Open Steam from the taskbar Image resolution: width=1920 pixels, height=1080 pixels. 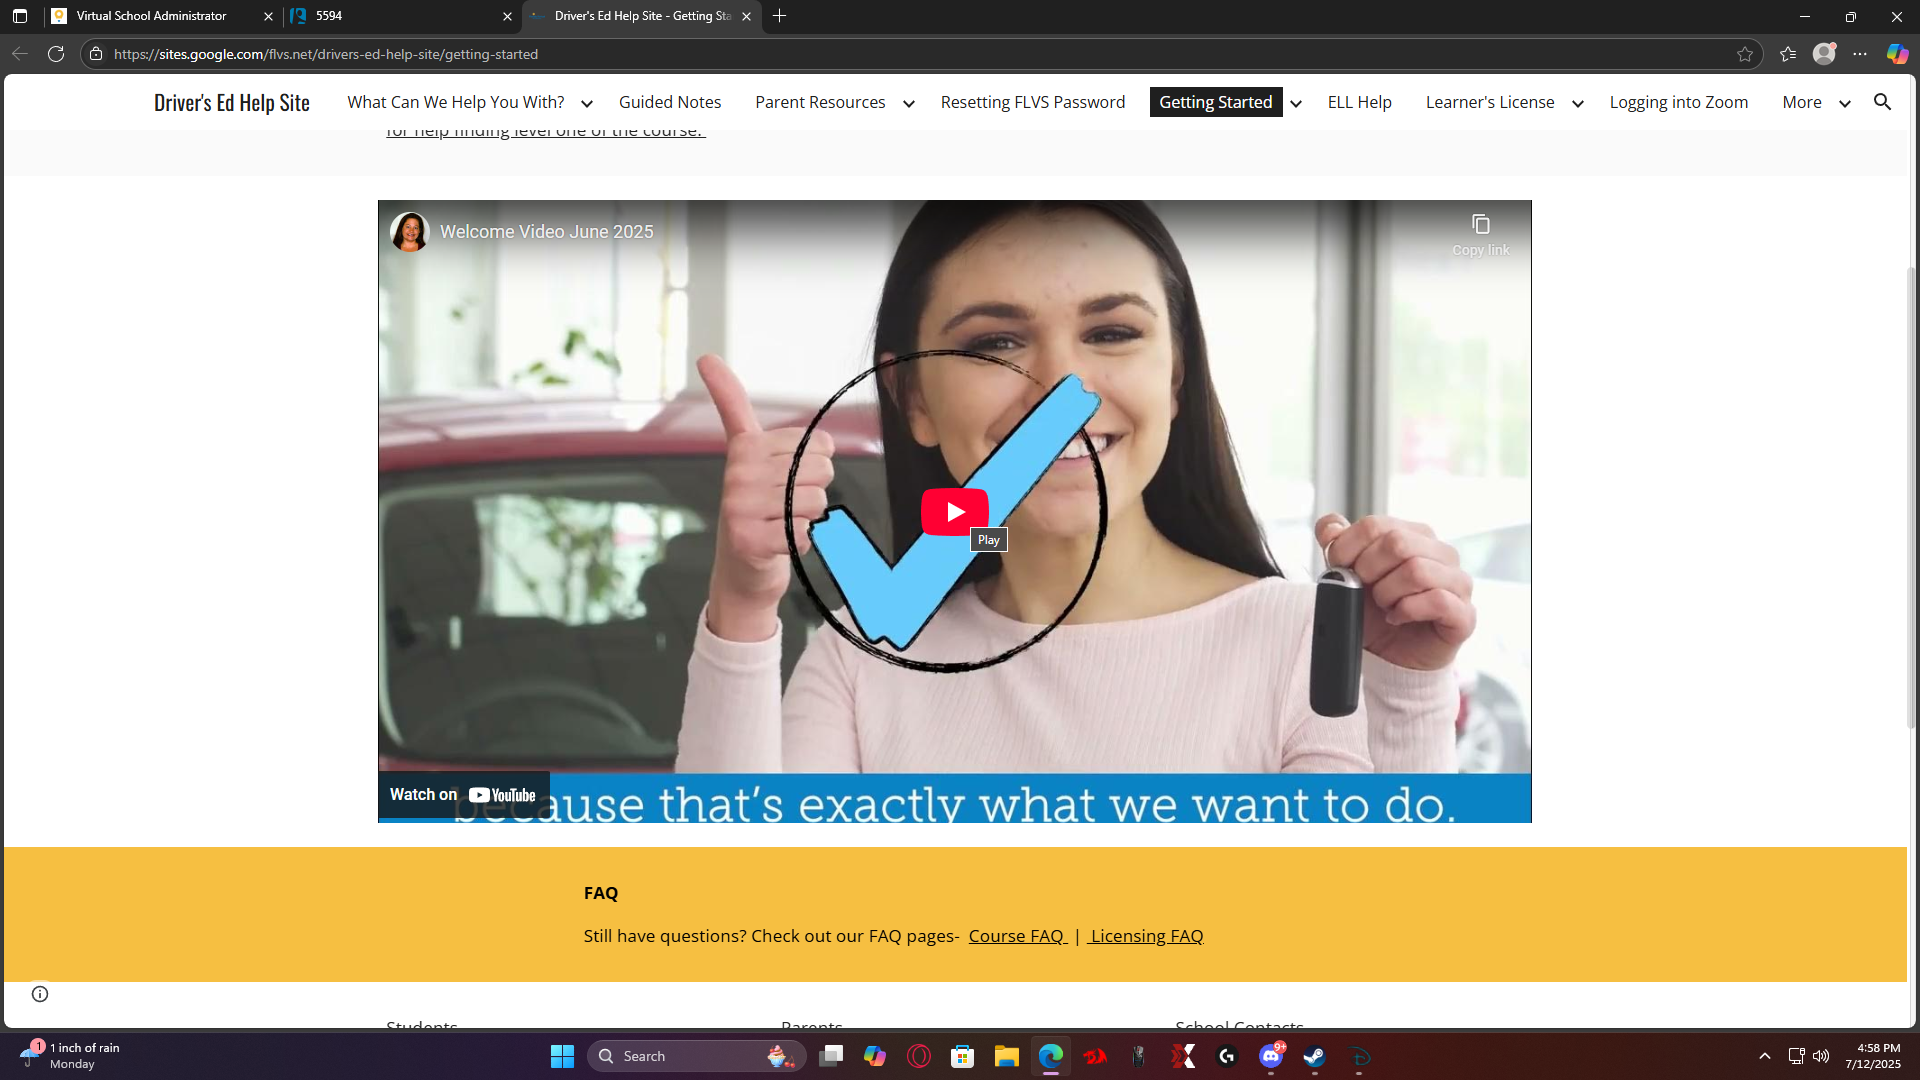(x=1314, y=1056)
